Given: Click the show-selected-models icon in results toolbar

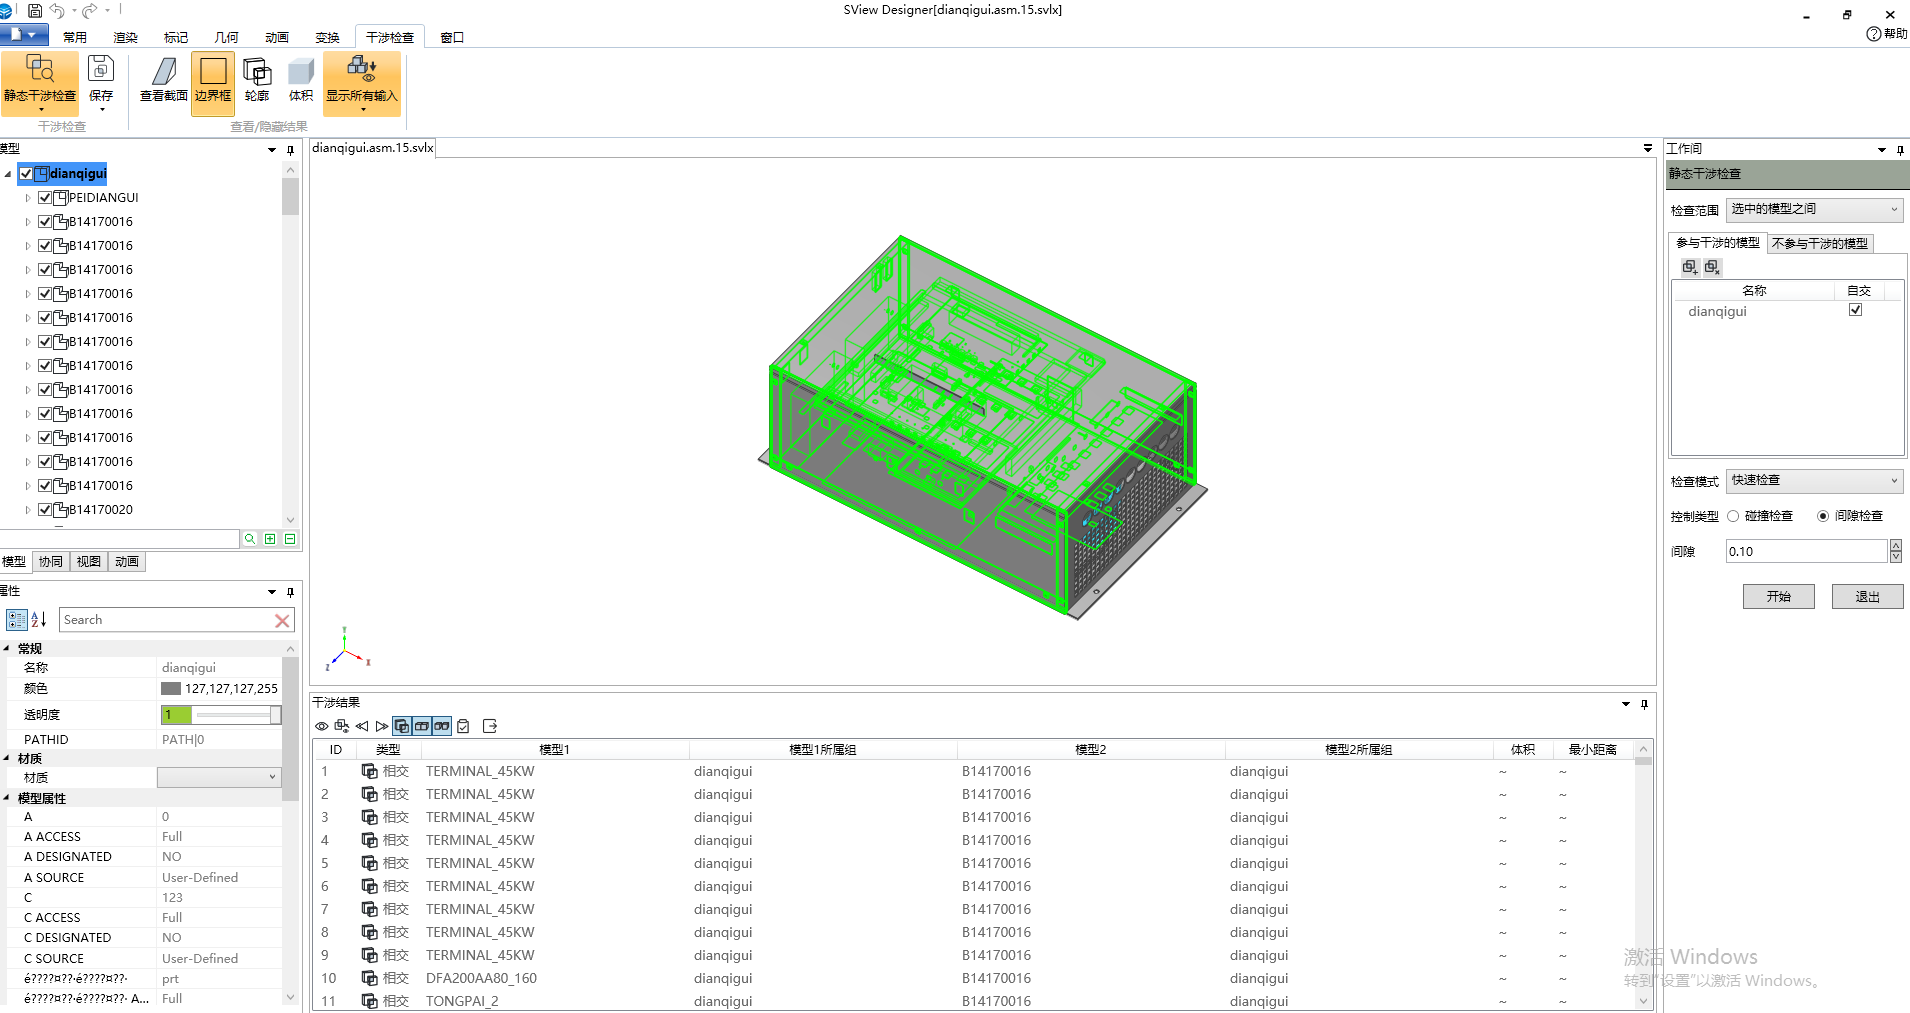Looking at the screenshot, I should pyautogui.click(x=342, y=726).
